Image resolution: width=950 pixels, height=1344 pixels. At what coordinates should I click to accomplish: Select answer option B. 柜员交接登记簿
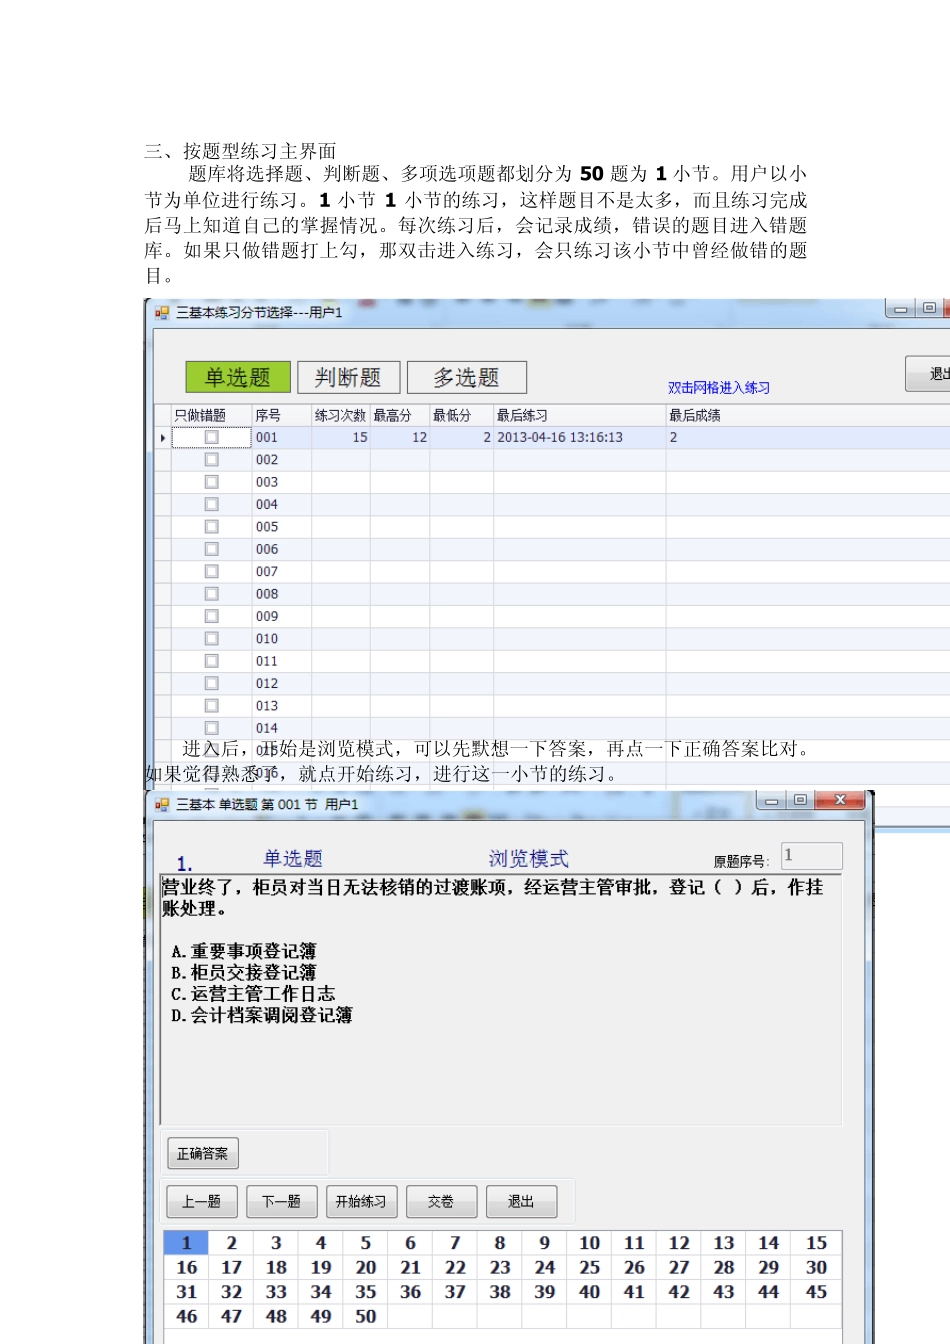point(243,972)
